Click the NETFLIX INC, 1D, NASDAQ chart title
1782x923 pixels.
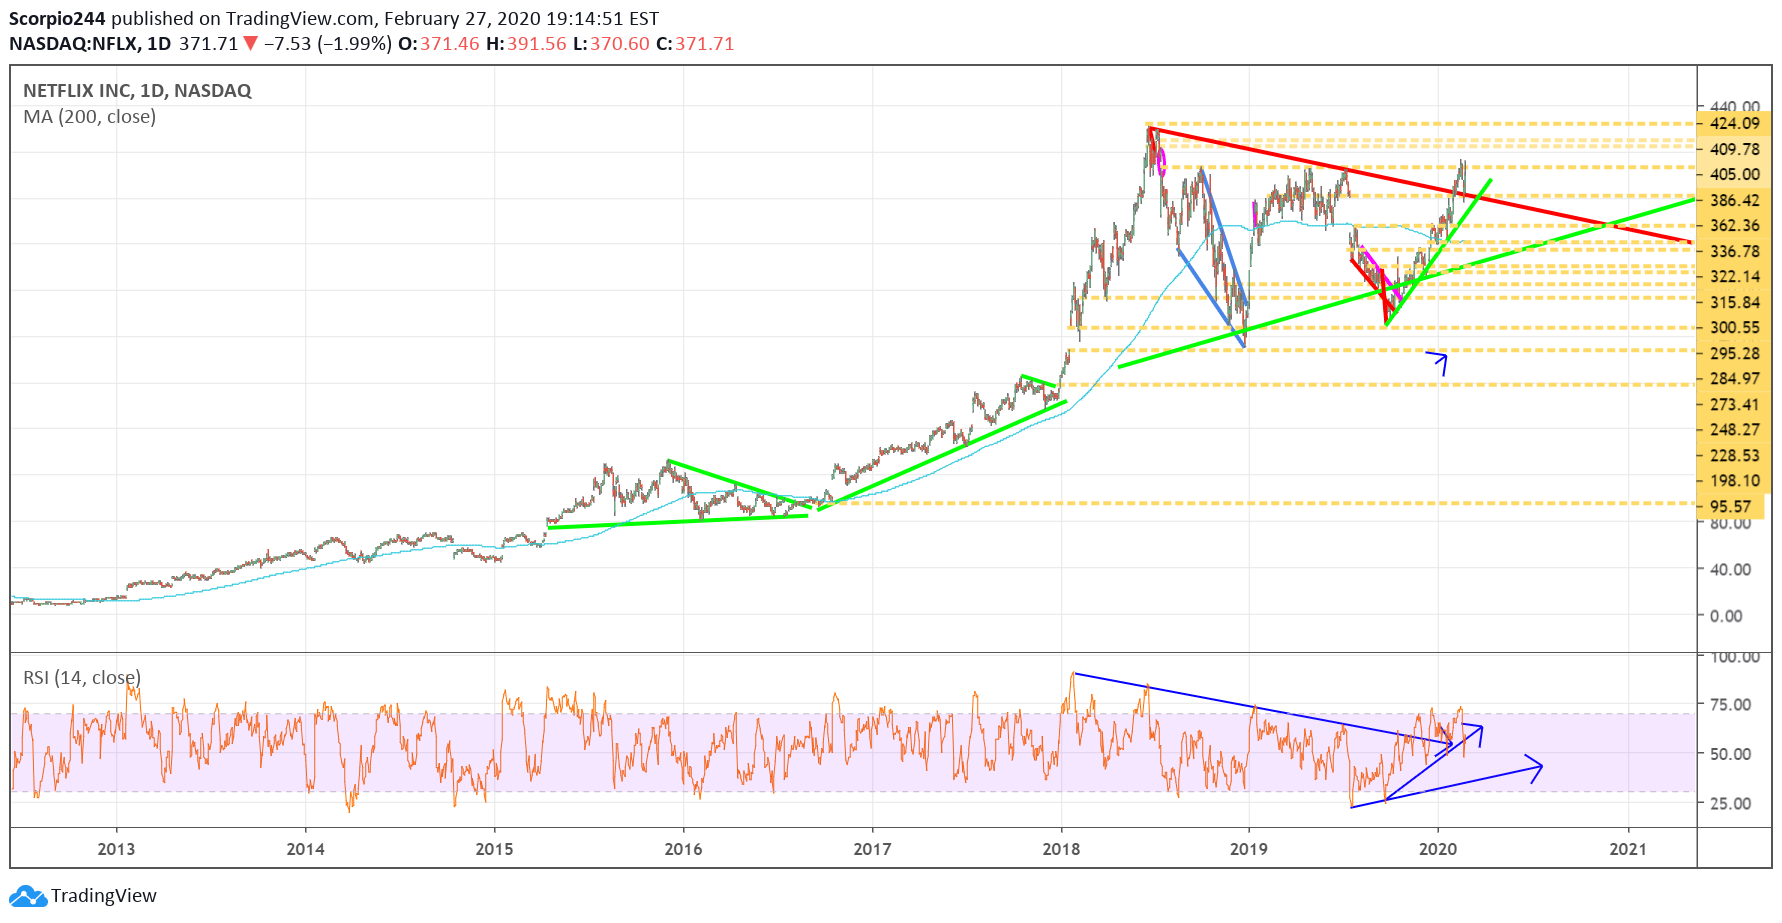(x=137, y=91)
